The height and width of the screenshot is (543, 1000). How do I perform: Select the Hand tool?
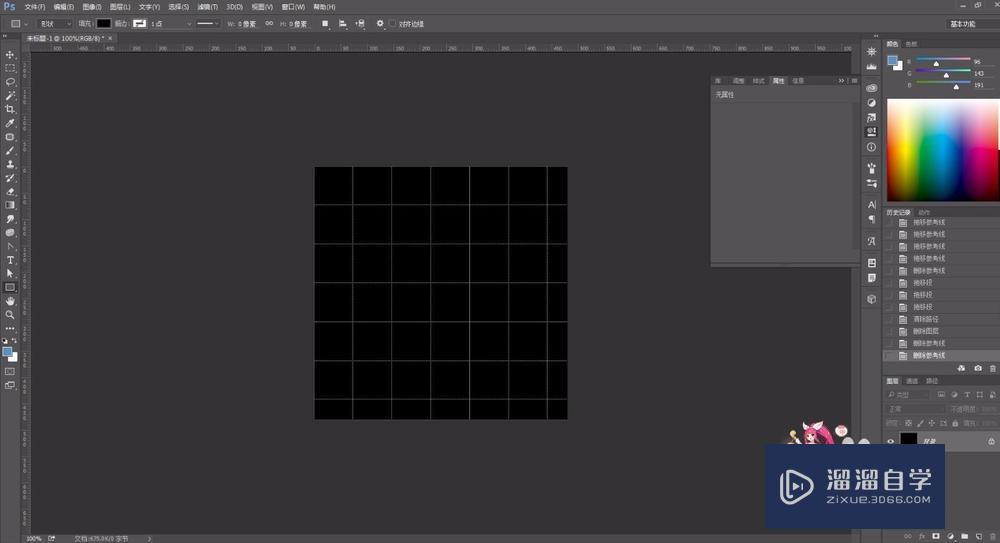(10, 300)
